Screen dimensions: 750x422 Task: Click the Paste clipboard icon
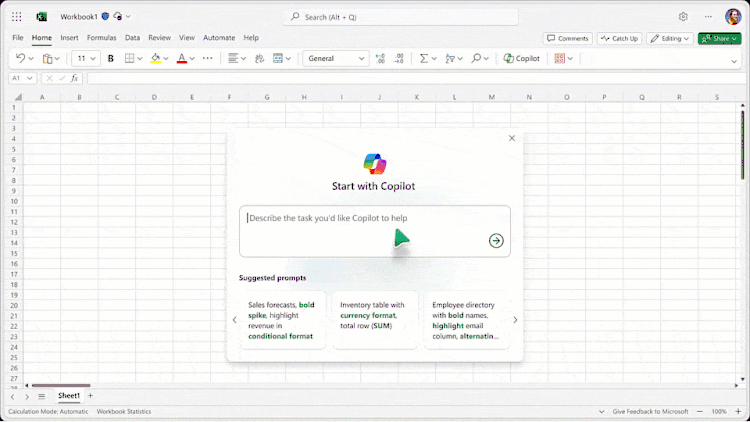(47, 58)
